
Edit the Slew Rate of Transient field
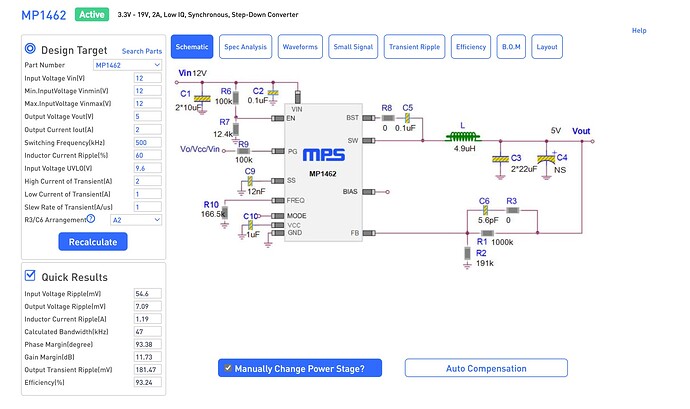click(147, 207)
